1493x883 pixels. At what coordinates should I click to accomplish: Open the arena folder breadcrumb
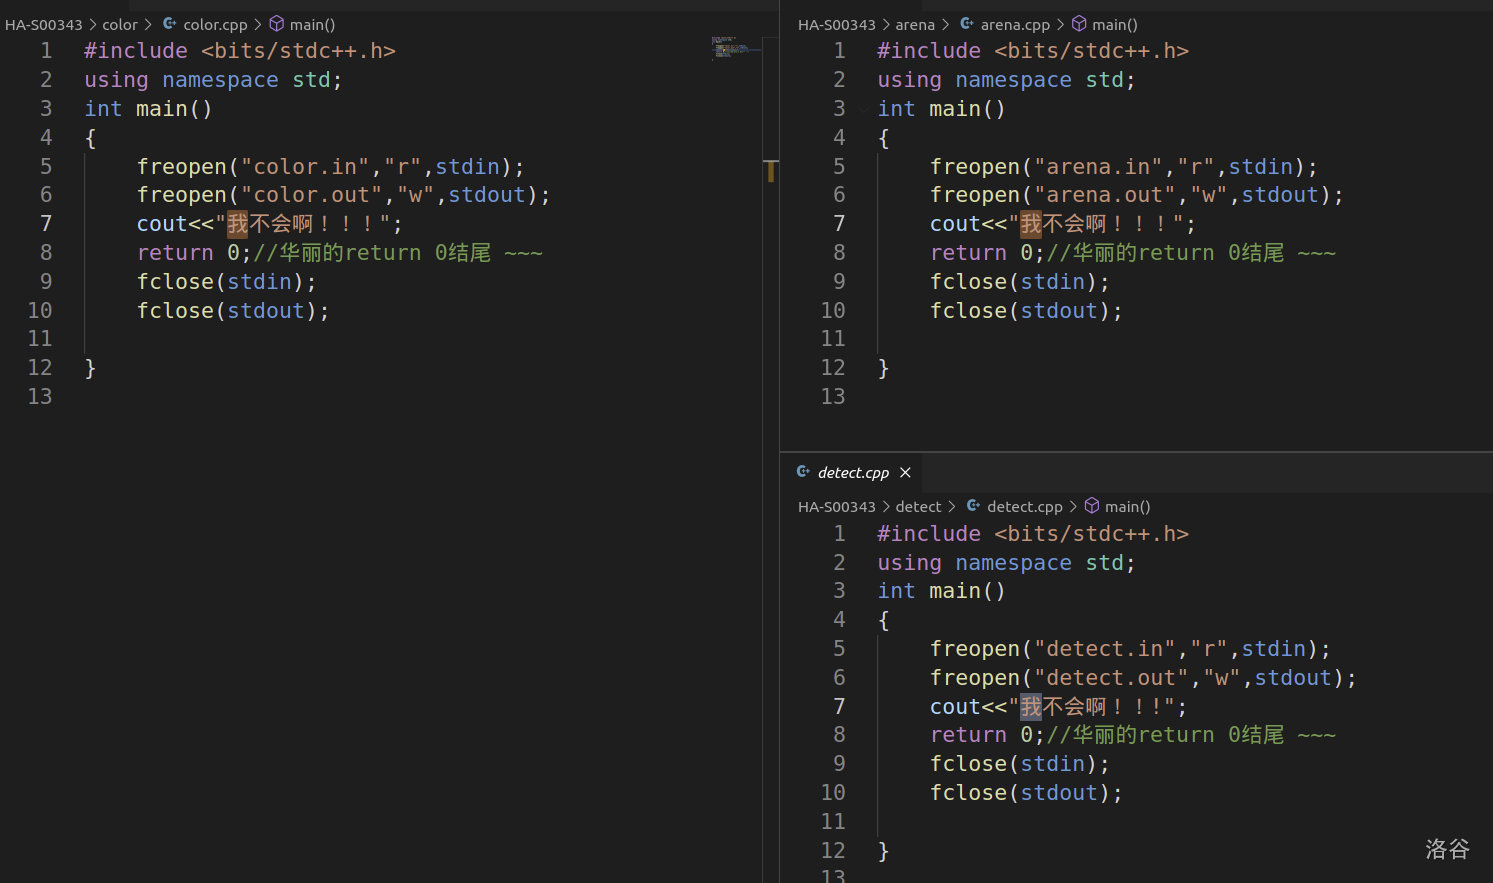[x=915, y=24]
